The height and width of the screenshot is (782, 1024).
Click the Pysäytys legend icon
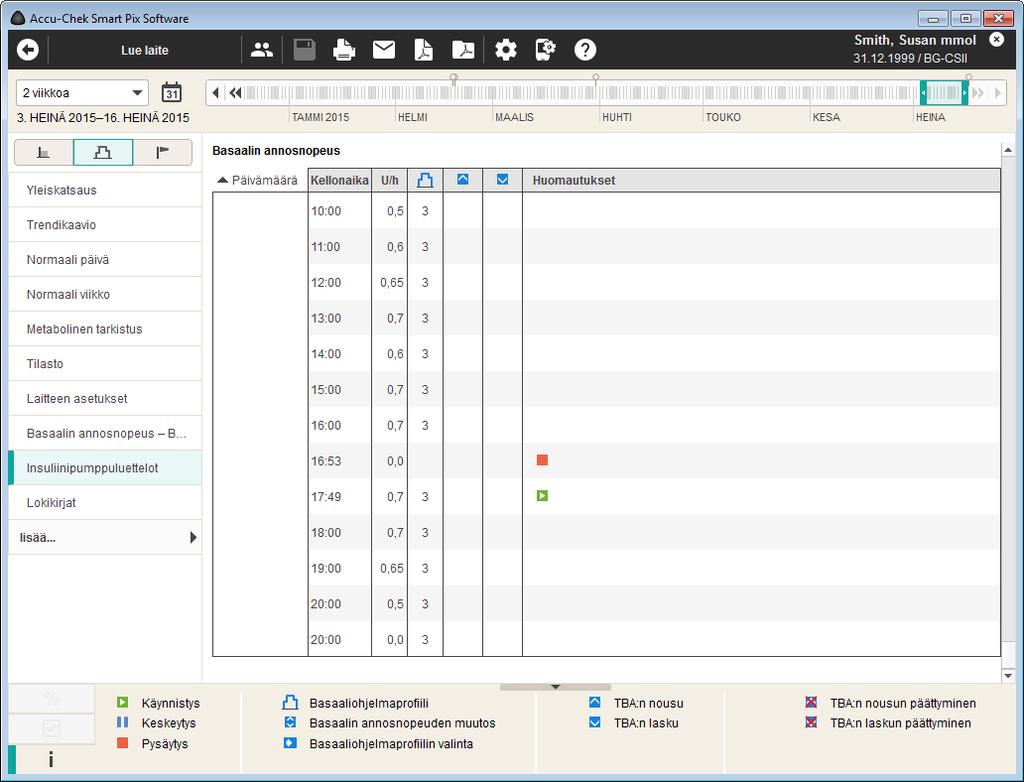click(x=122, y=743)
